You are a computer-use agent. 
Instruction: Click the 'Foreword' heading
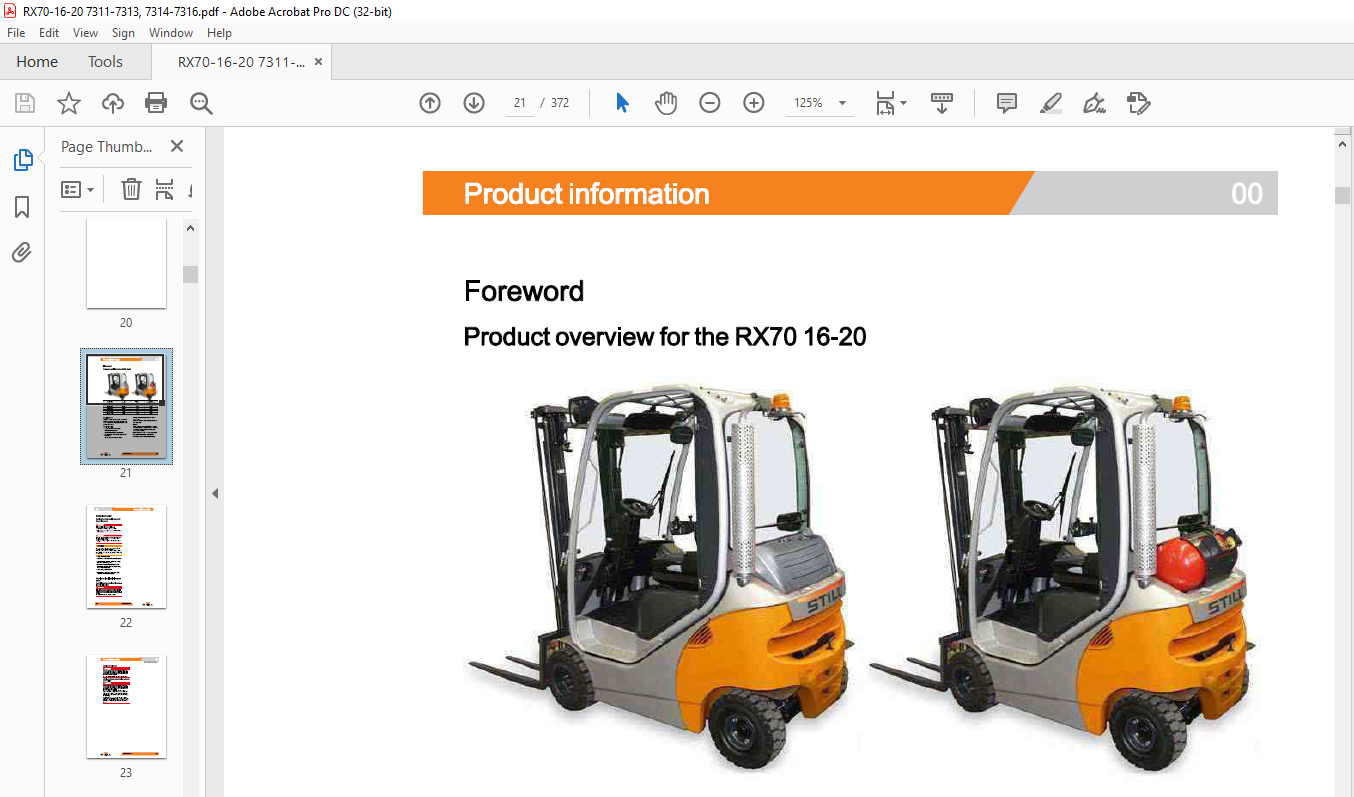point(524,291)
